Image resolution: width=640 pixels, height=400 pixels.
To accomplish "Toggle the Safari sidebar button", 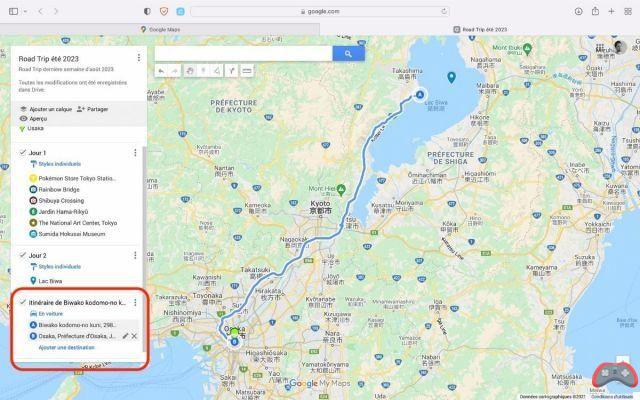I will [x=13, y=11].
